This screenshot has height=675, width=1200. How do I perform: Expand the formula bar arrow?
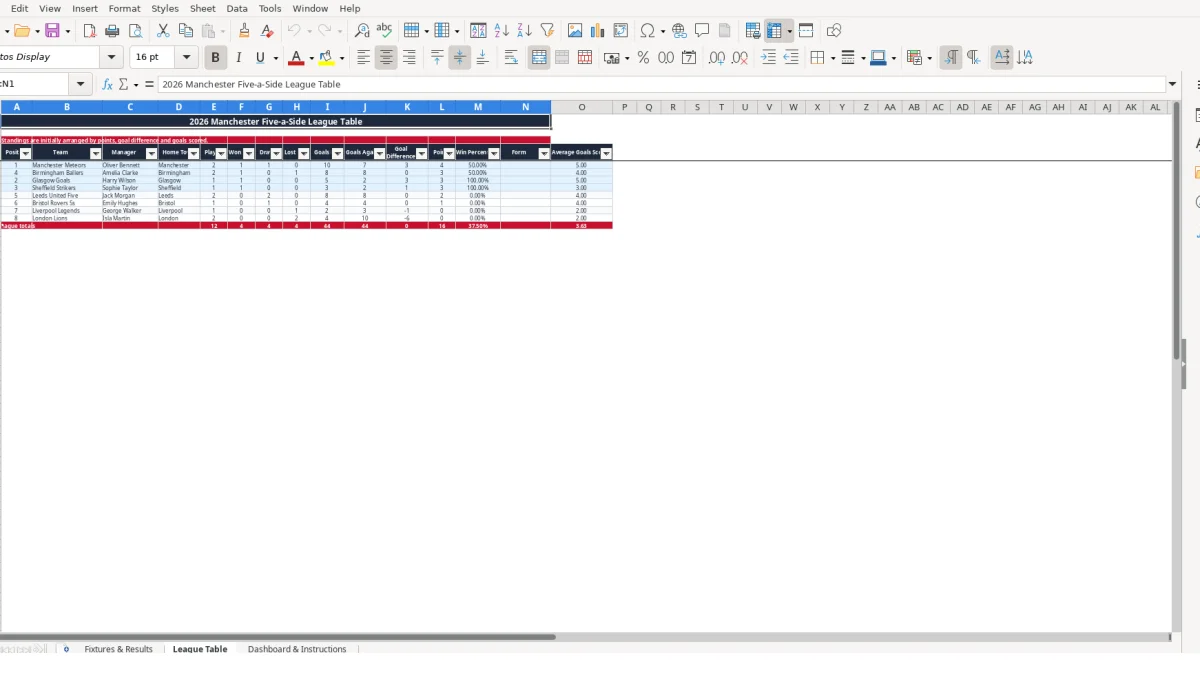(1173, 85)
